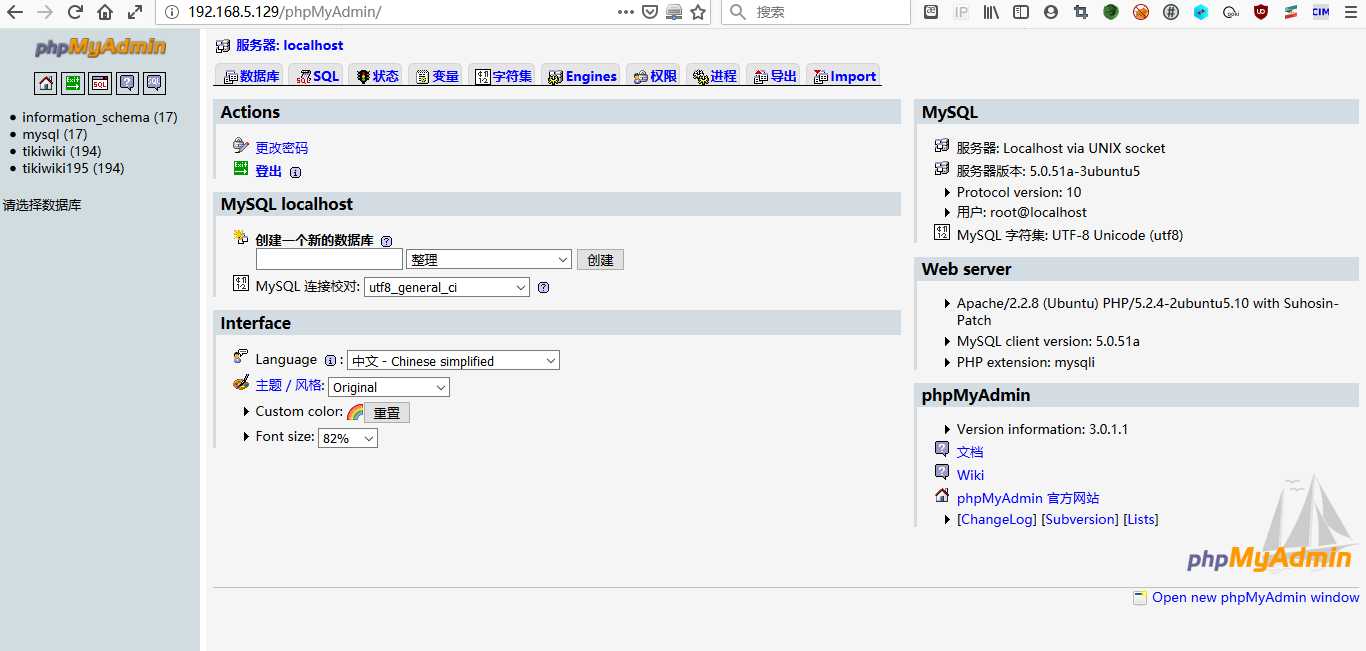
Task: Click the Pocket save icon in address bar
Action: [x=650, y=12]
